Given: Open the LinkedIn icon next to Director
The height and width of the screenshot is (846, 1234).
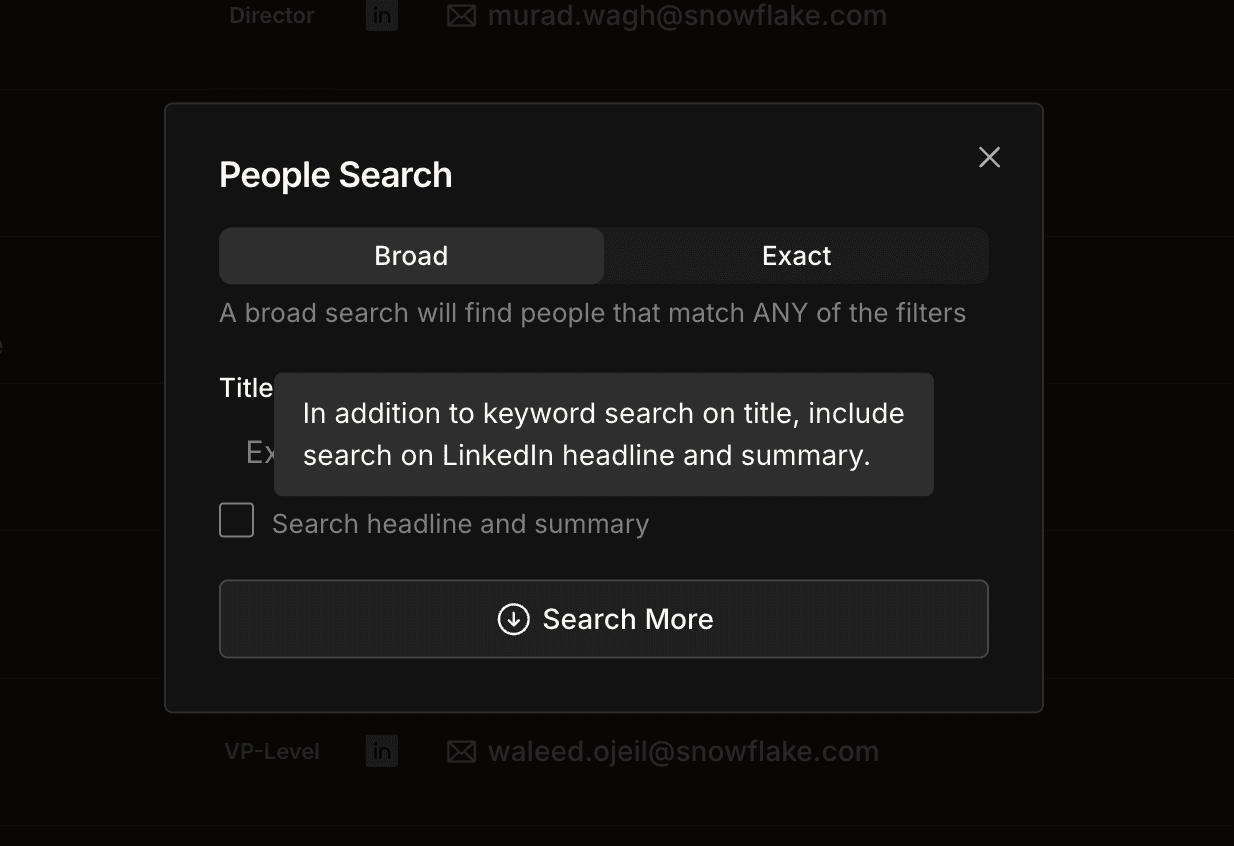Looking at the screenshot, I should tap(382, 16).
